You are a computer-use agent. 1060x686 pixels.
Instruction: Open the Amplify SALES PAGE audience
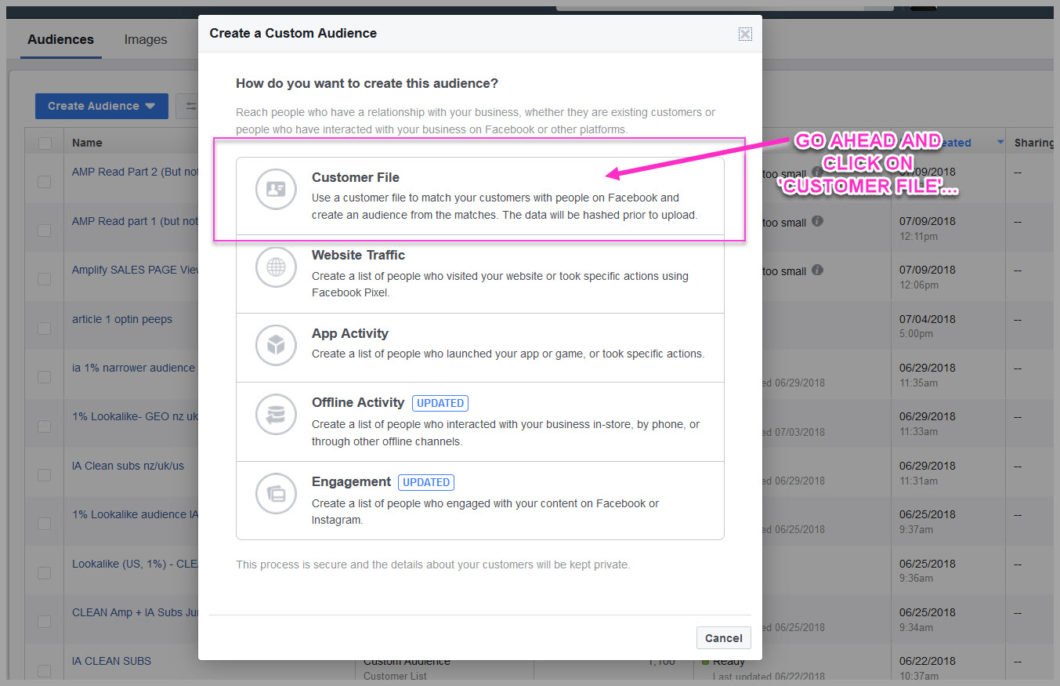tap(135, 270)
